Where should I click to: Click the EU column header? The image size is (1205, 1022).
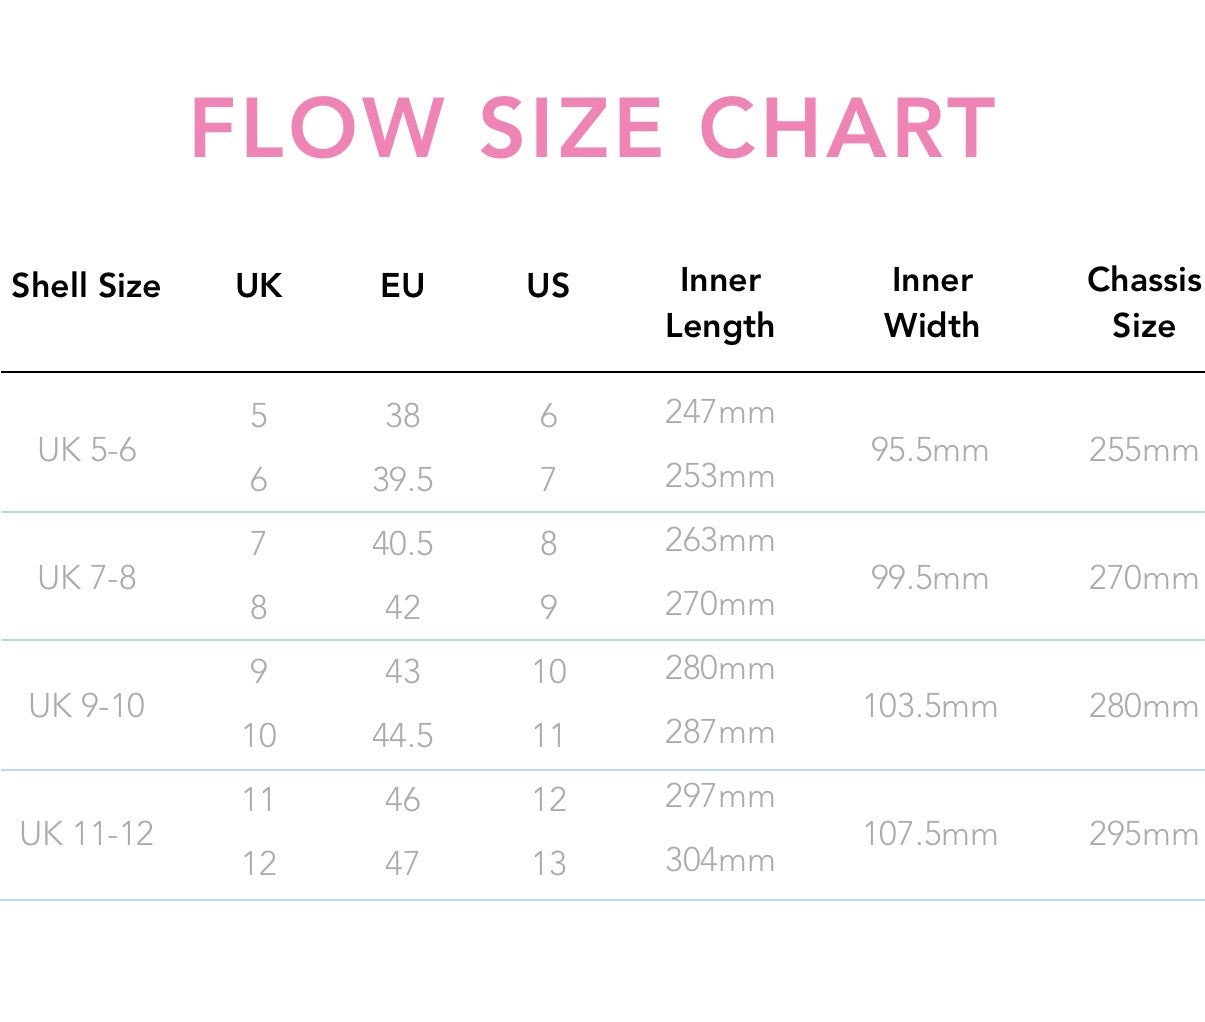[x=402, y=286]
